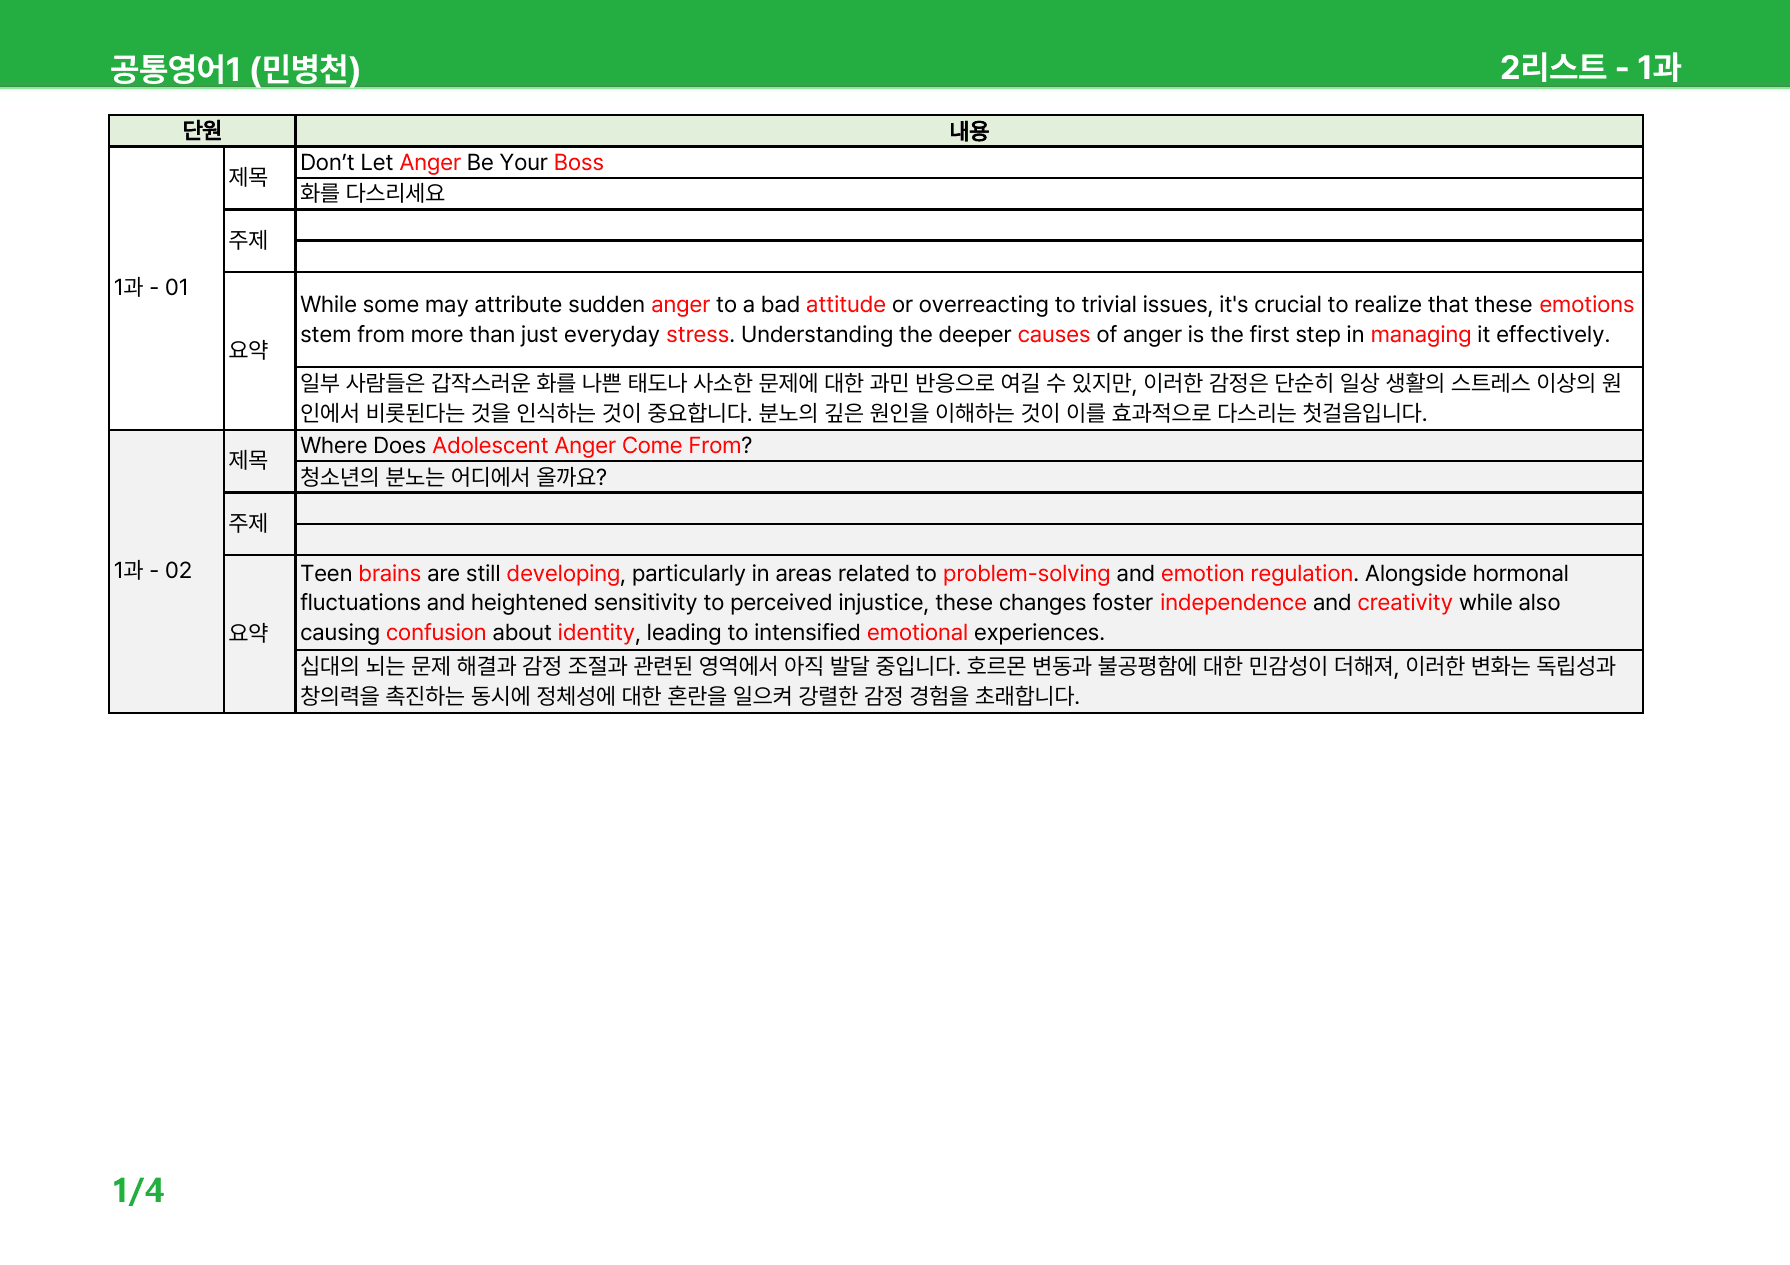Click the empty first 주제 row of 1과 - 02

(x=969, y=509)
